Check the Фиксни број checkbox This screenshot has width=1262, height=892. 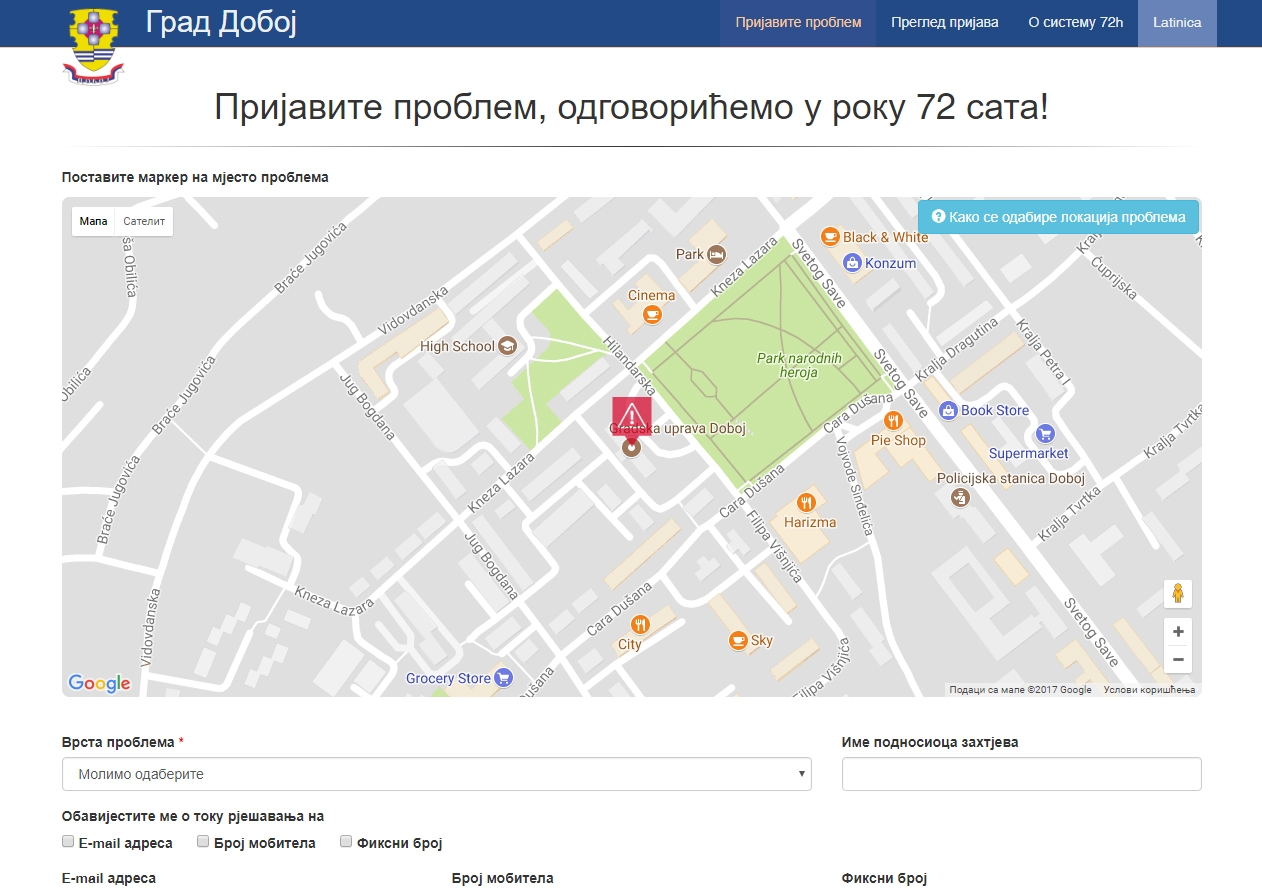click(x=345, y=841)
